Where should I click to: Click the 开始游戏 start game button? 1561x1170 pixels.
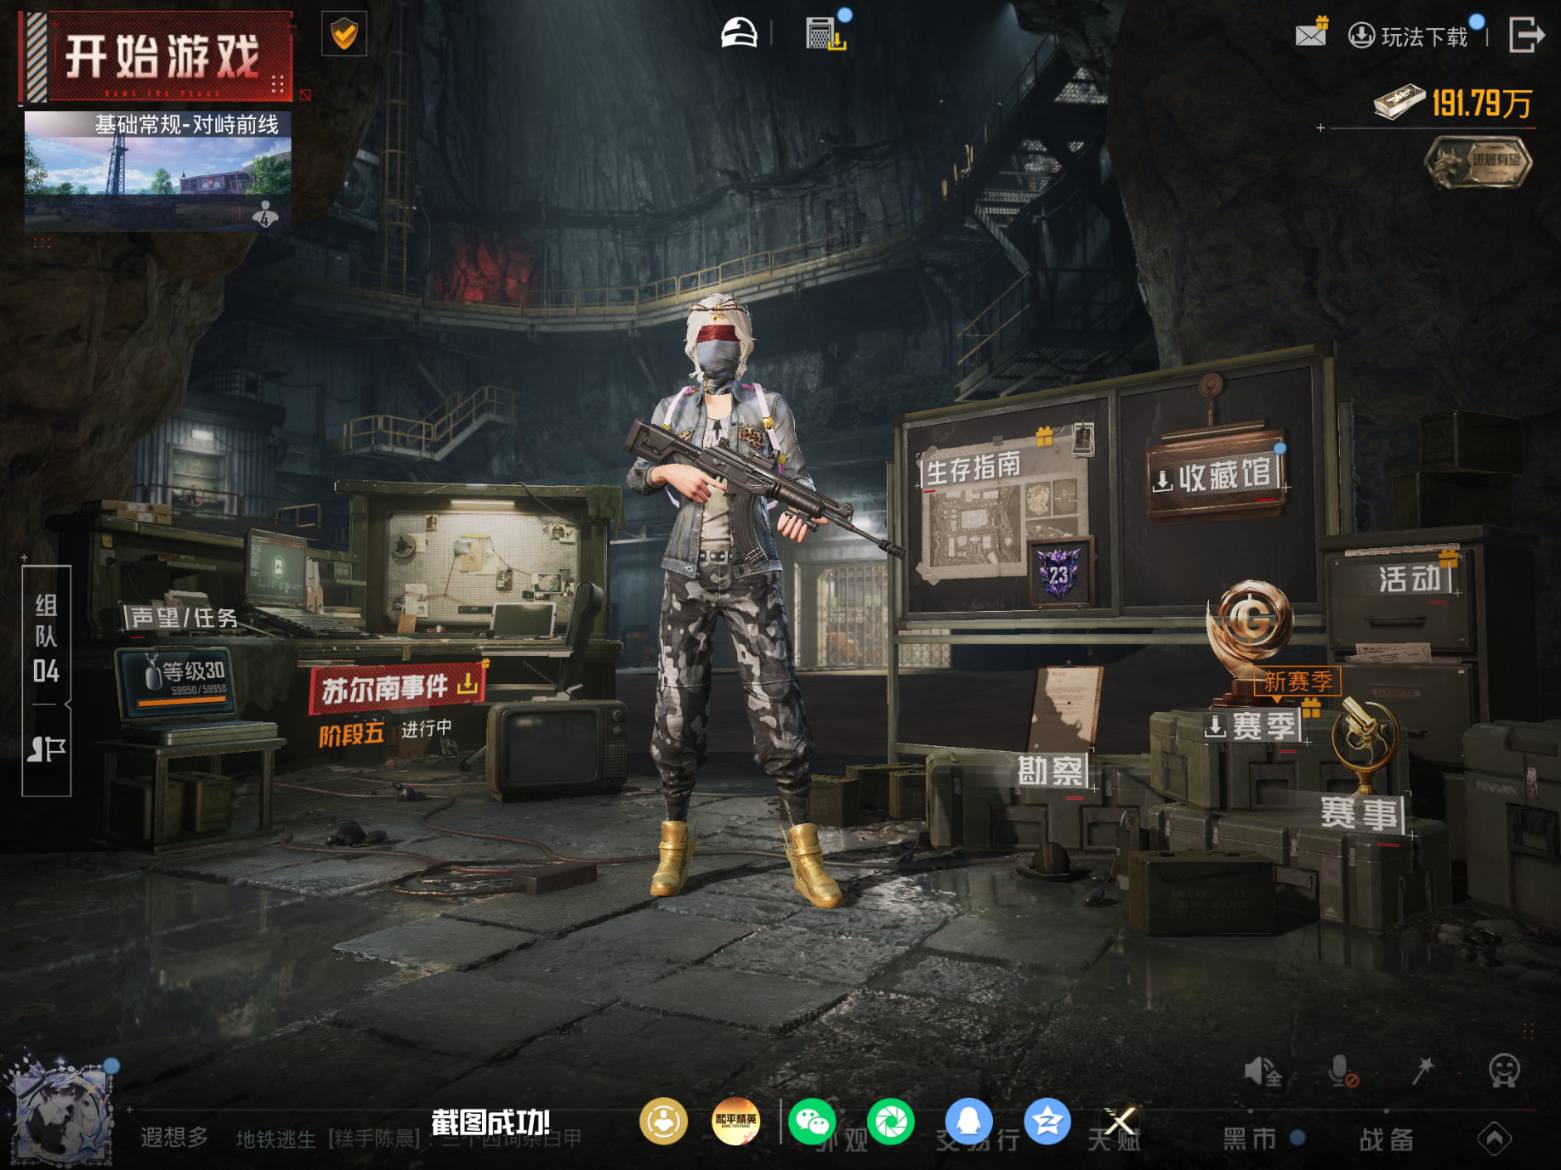(156, 57)
